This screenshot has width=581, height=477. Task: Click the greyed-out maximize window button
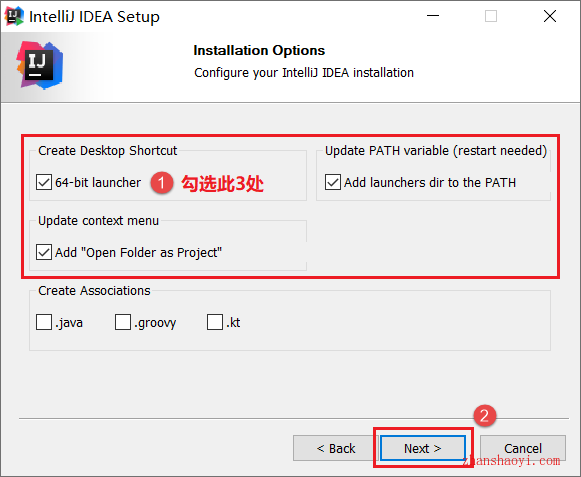pyautogui.click(x=491, y=16)
